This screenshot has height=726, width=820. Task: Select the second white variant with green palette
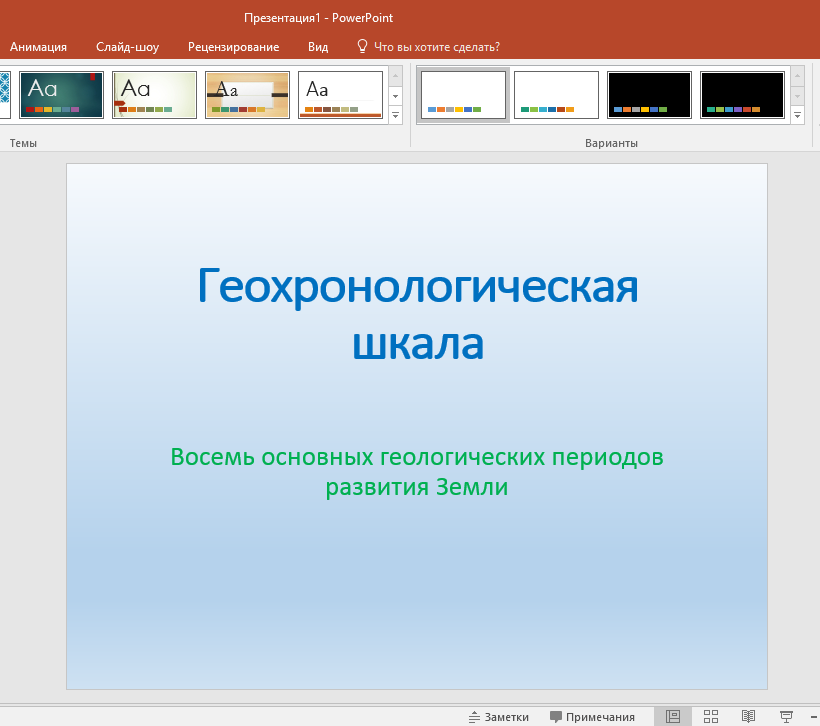(556, 95)
